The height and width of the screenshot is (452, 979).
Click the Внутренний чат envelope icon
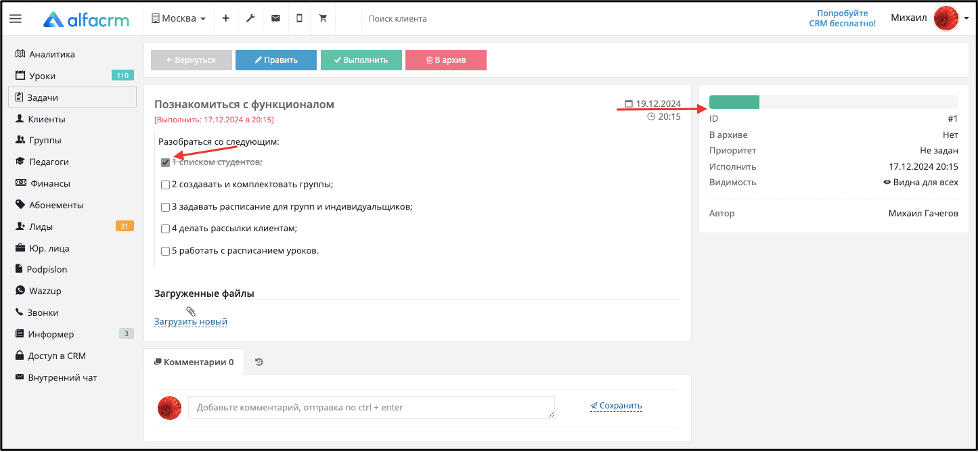19,377
